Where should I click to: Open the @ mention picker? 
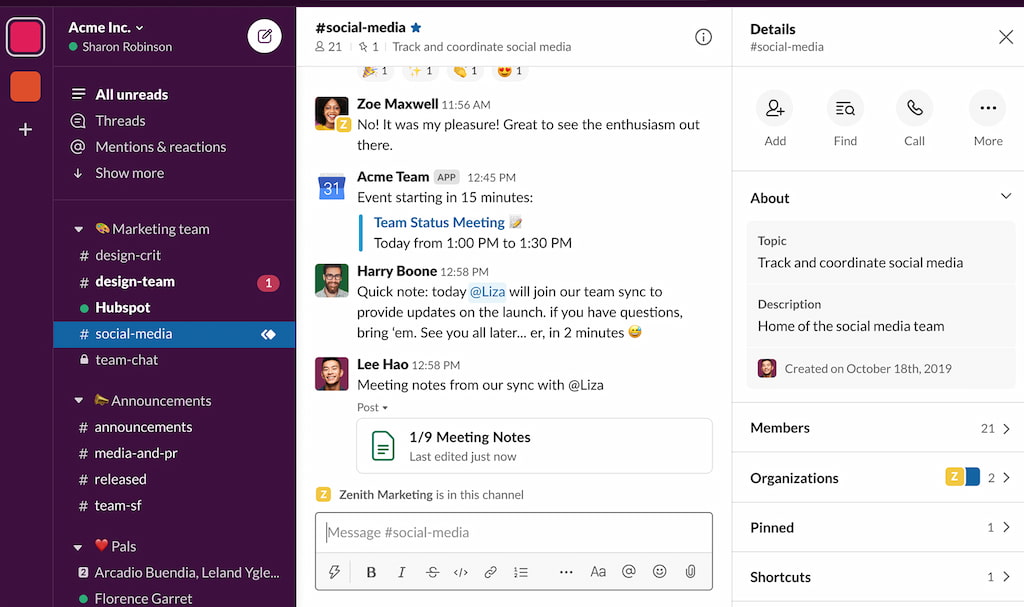628,571
